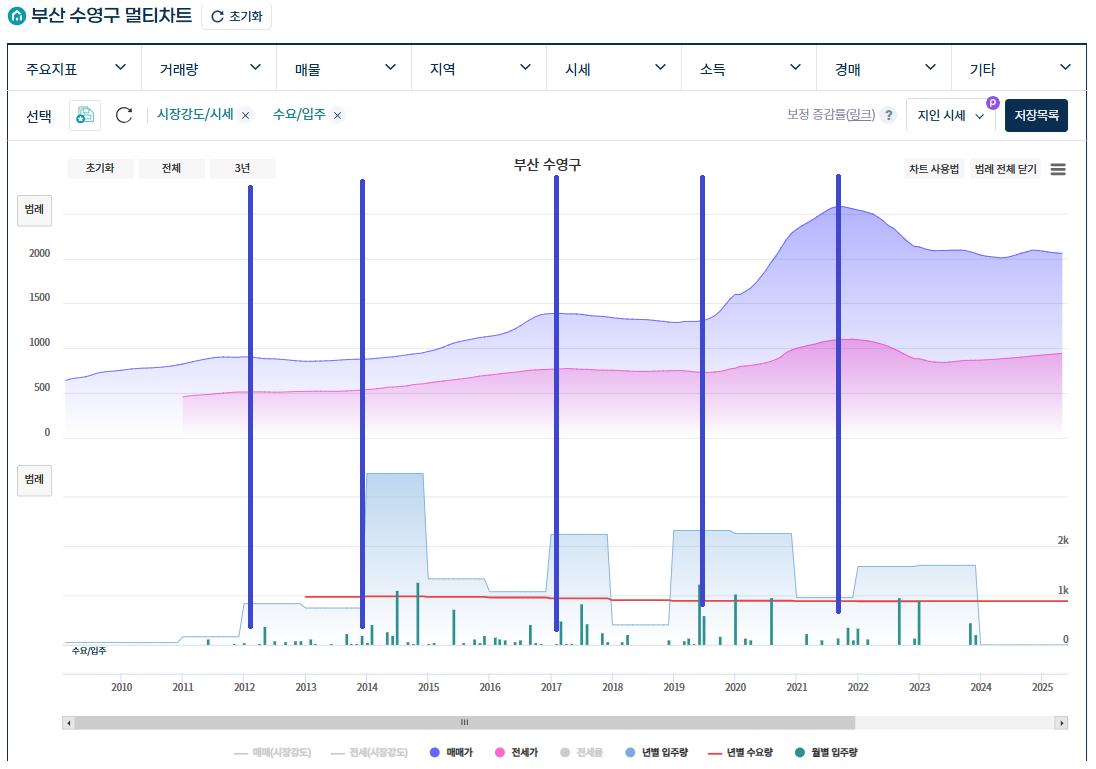Toggle the 월별 입주량 legend series
Image resolution: width=1096 pixels, height=769 pixels.
pos(826,753)
